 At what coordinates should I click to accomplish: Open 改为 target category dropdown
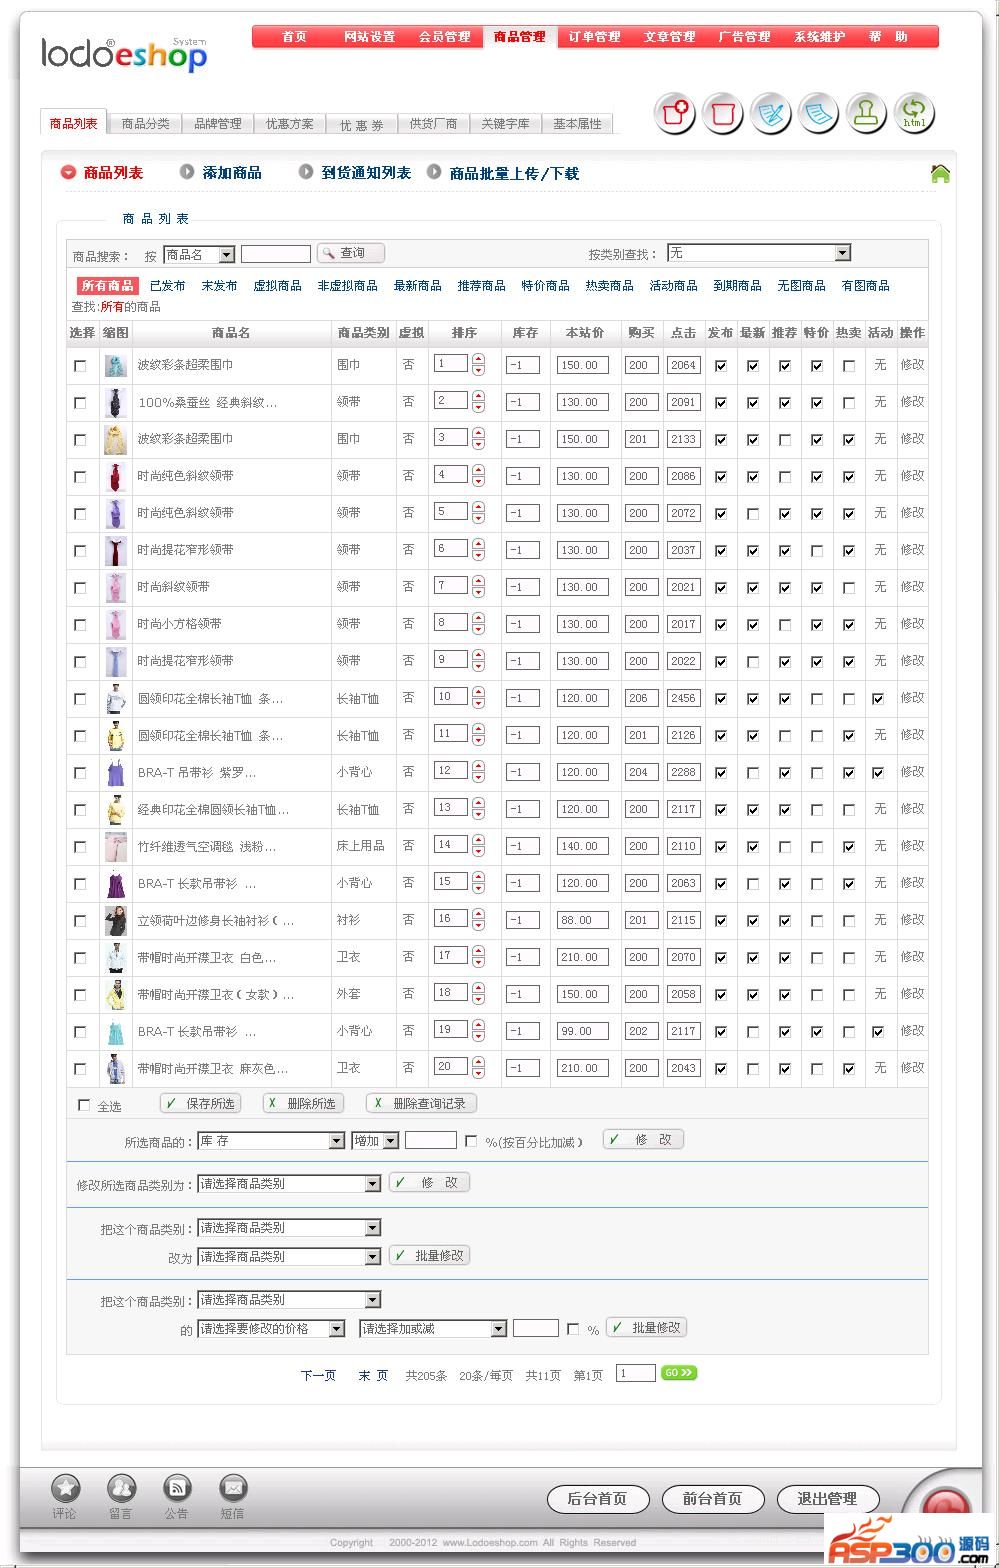[289, 1257]
